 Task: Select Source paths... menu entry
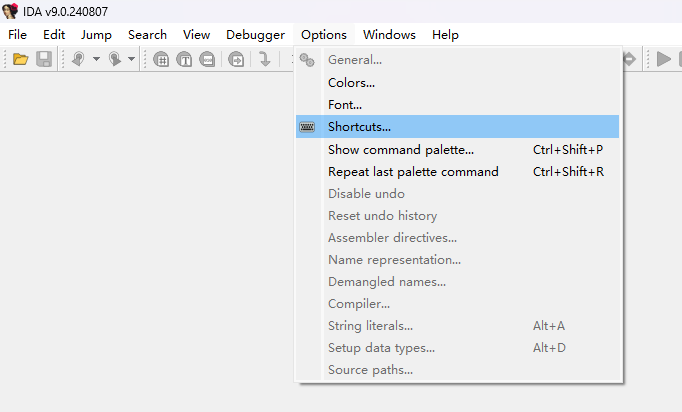458,370
